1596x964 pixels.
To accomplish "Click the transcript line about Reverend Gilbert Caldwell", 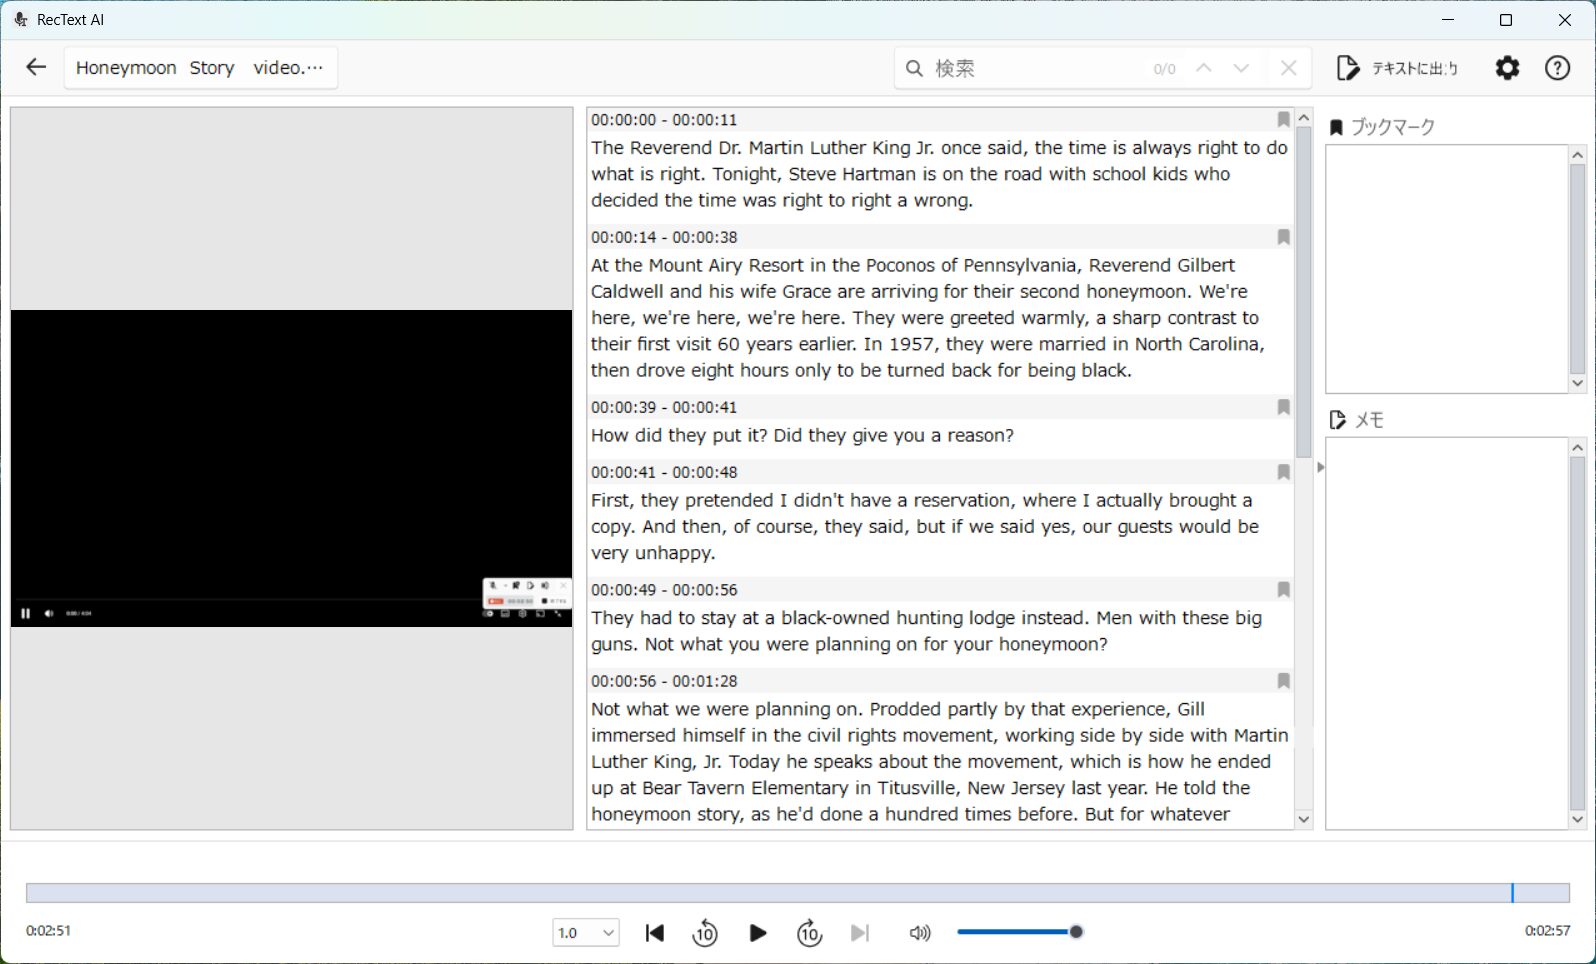I will pyautogui.click(x=912, y=266).
